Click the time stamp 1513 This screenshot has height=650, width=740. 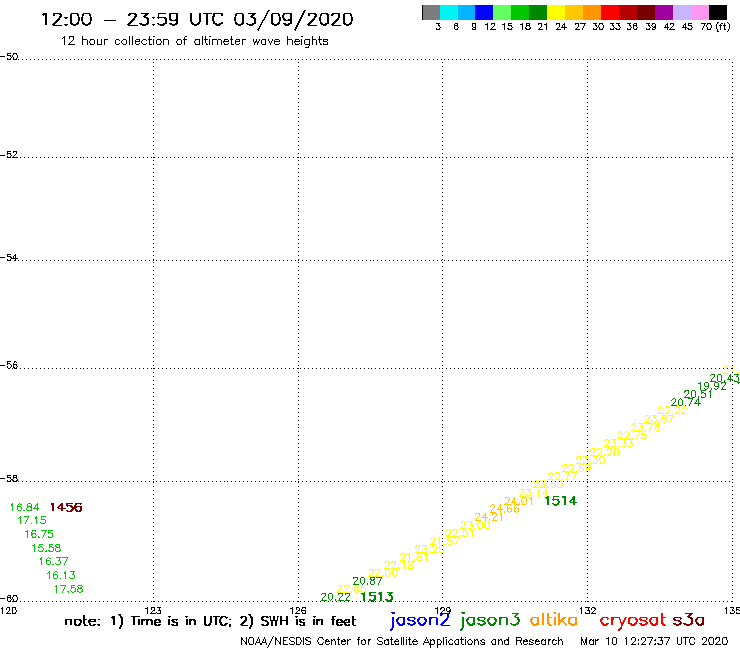[x=377, y=597]
